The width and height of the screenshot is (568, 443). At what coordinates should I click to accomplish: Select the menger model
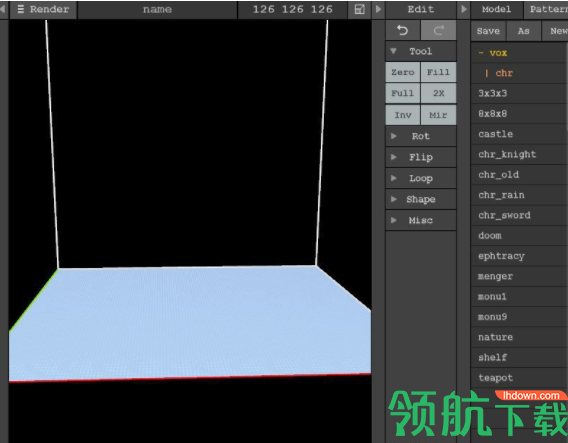(x=518, y=276)
